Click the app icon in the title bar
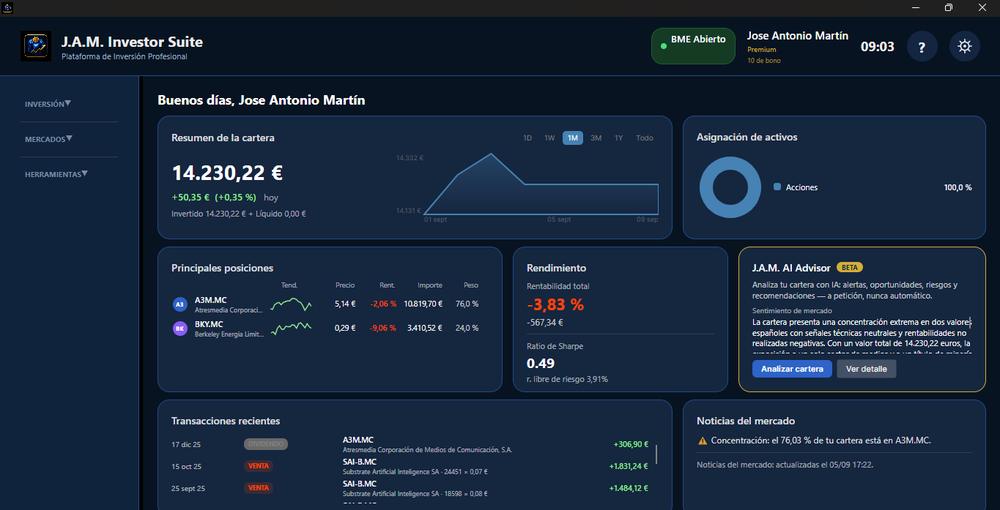 [8, 8]
